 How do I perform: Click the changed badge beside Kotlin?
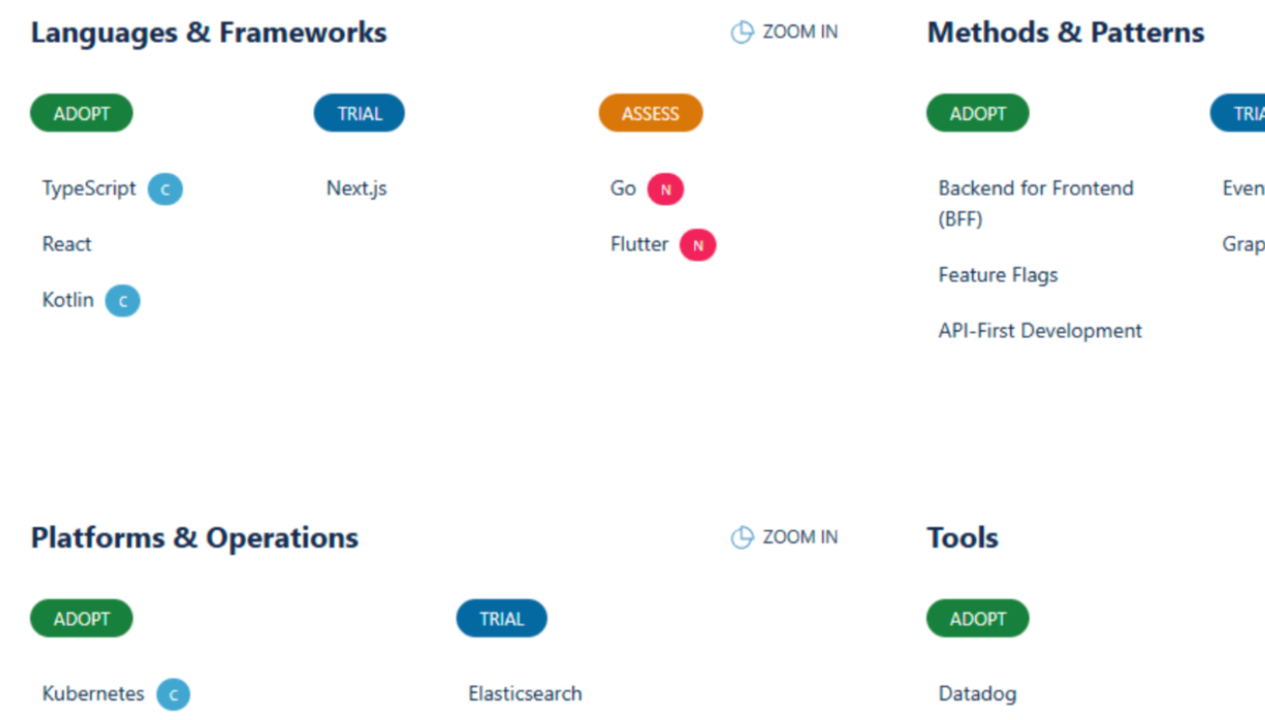coord(123,301)
